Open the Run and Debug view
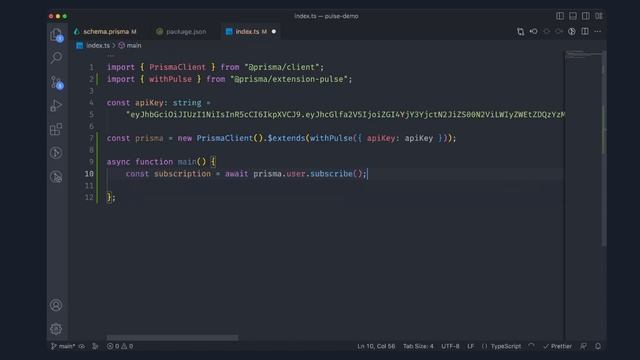This screenshot has width=640, height=360. click(56, 106)
